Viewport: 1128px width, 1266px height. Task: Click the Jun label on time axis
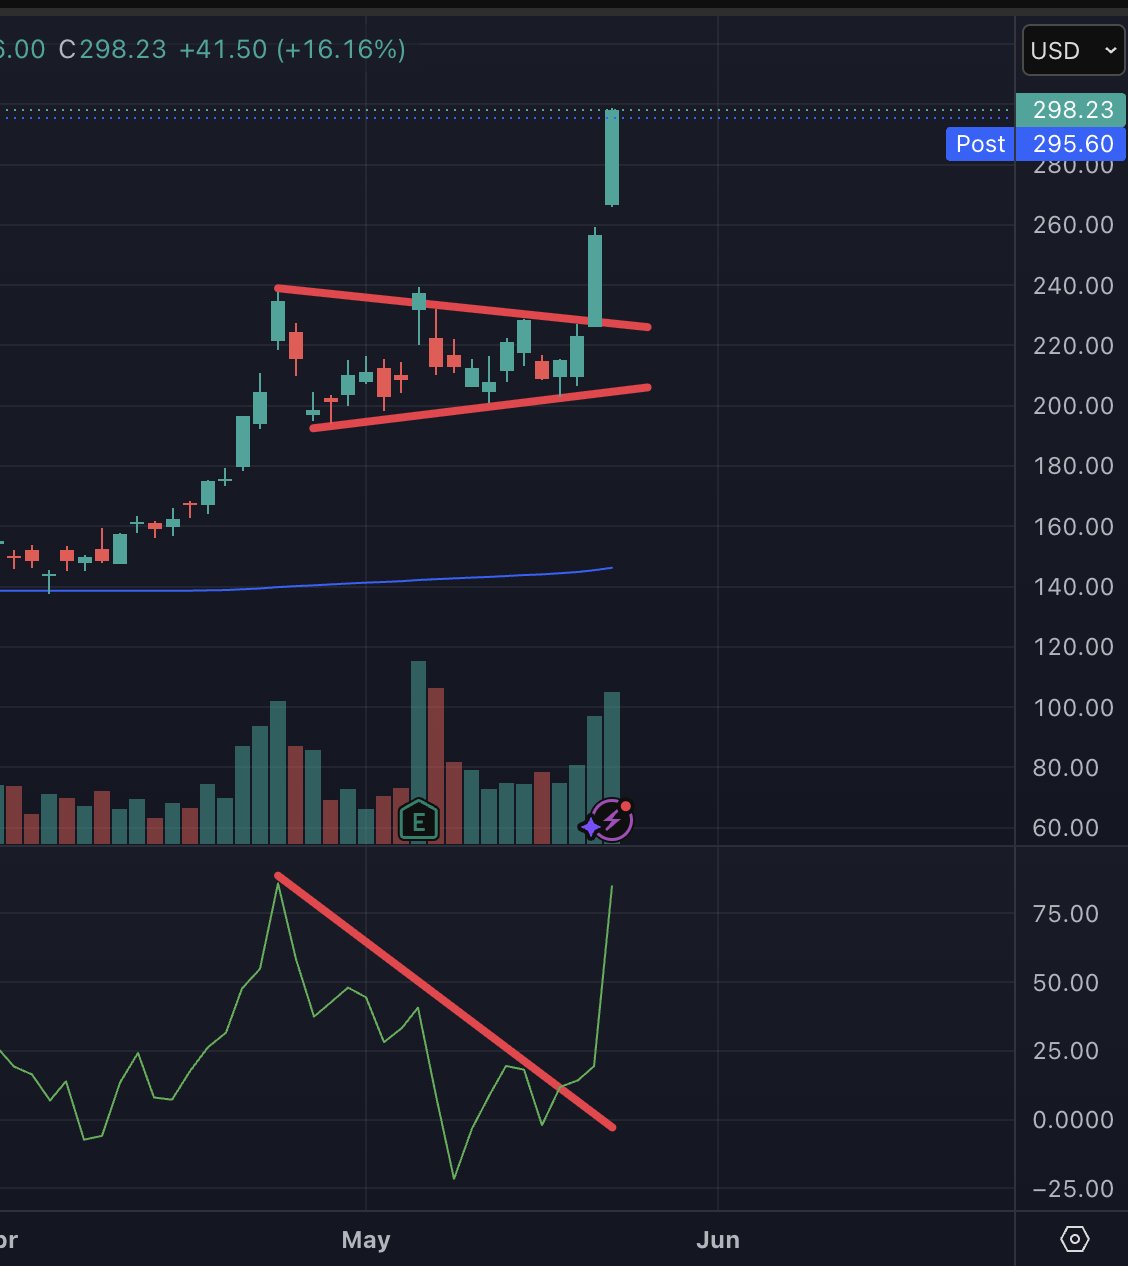click(718, 1240)
